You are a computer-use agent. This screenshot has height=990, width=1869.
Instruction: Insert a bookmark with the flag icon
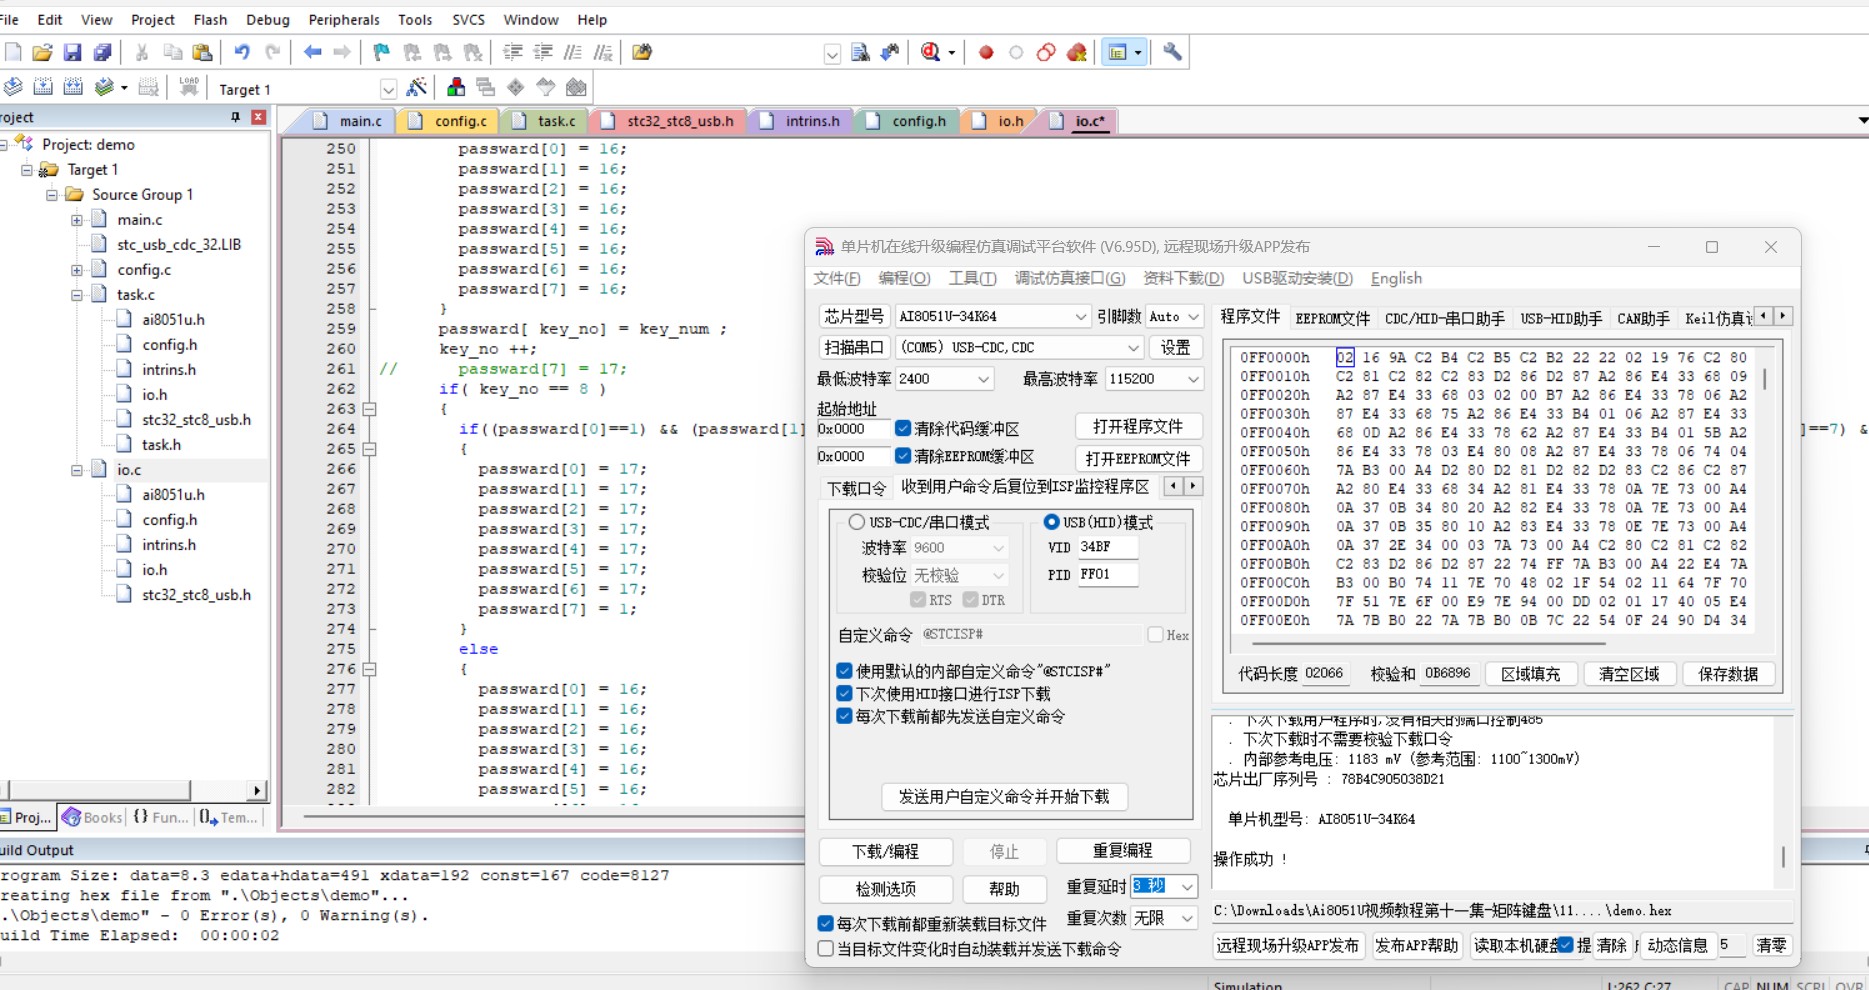(x=381, y=52)
